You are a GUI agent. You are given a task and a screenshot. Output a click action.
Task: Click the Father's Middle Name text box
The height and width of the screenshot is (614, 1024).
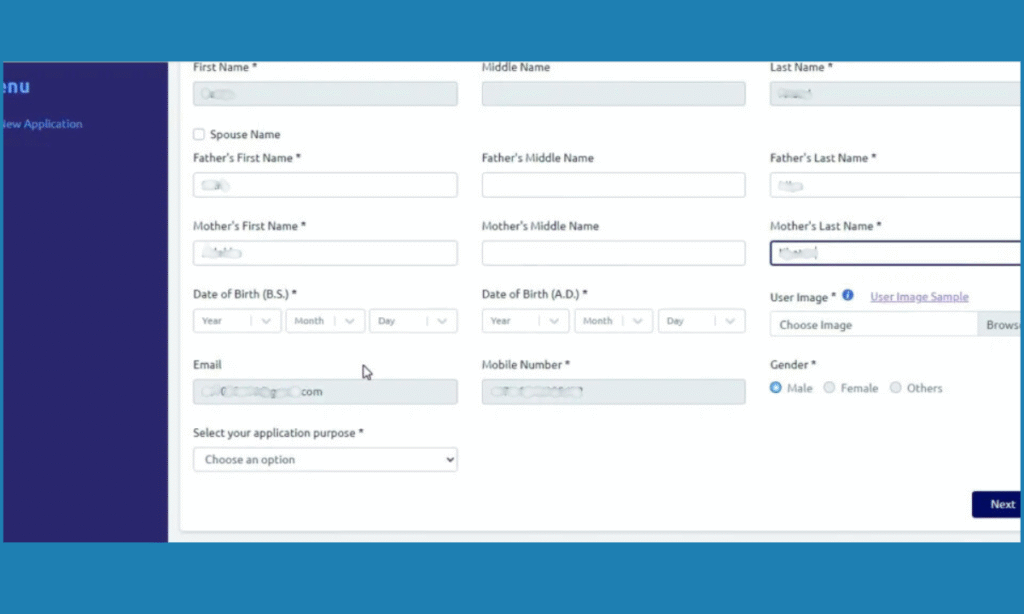pyautogui.click(x=613, y=184)
